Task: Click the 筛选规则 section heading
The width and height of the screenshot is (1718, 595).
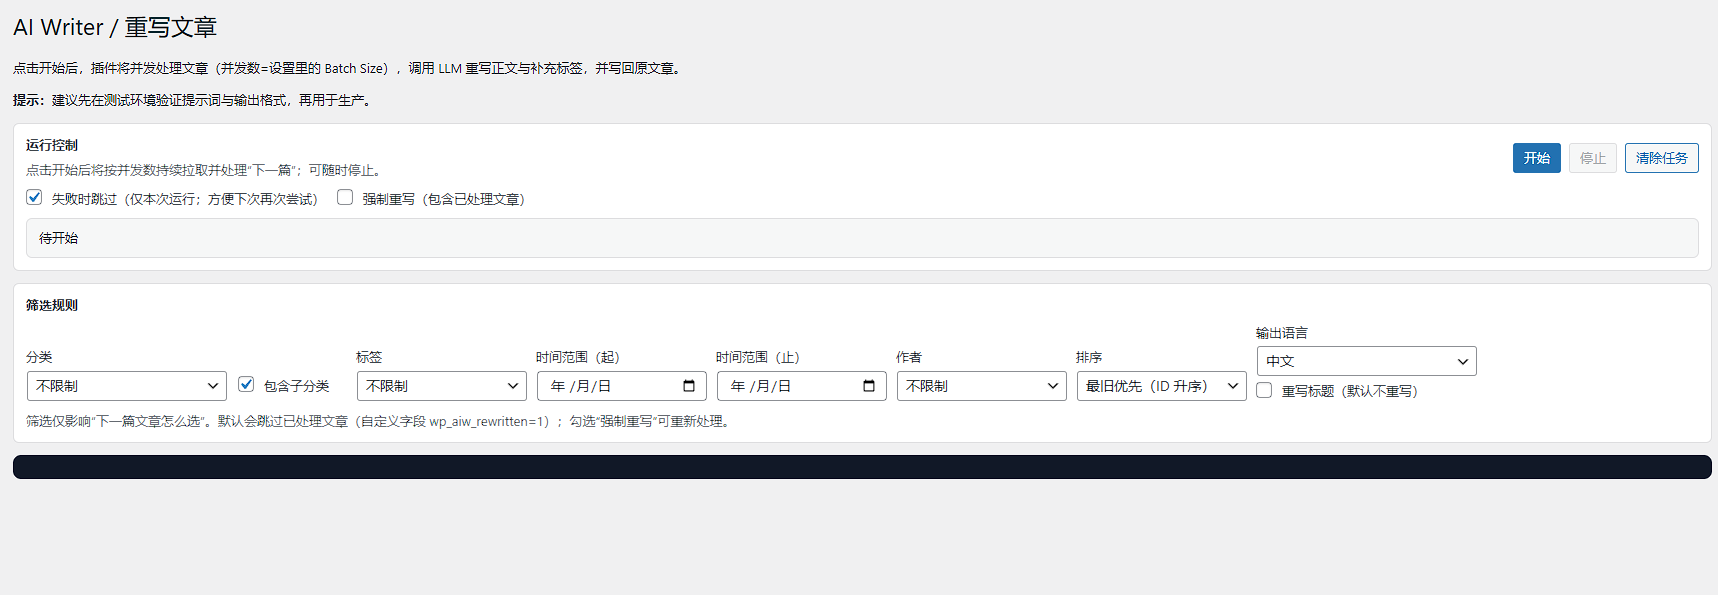Action: click(x=52, y=305)
